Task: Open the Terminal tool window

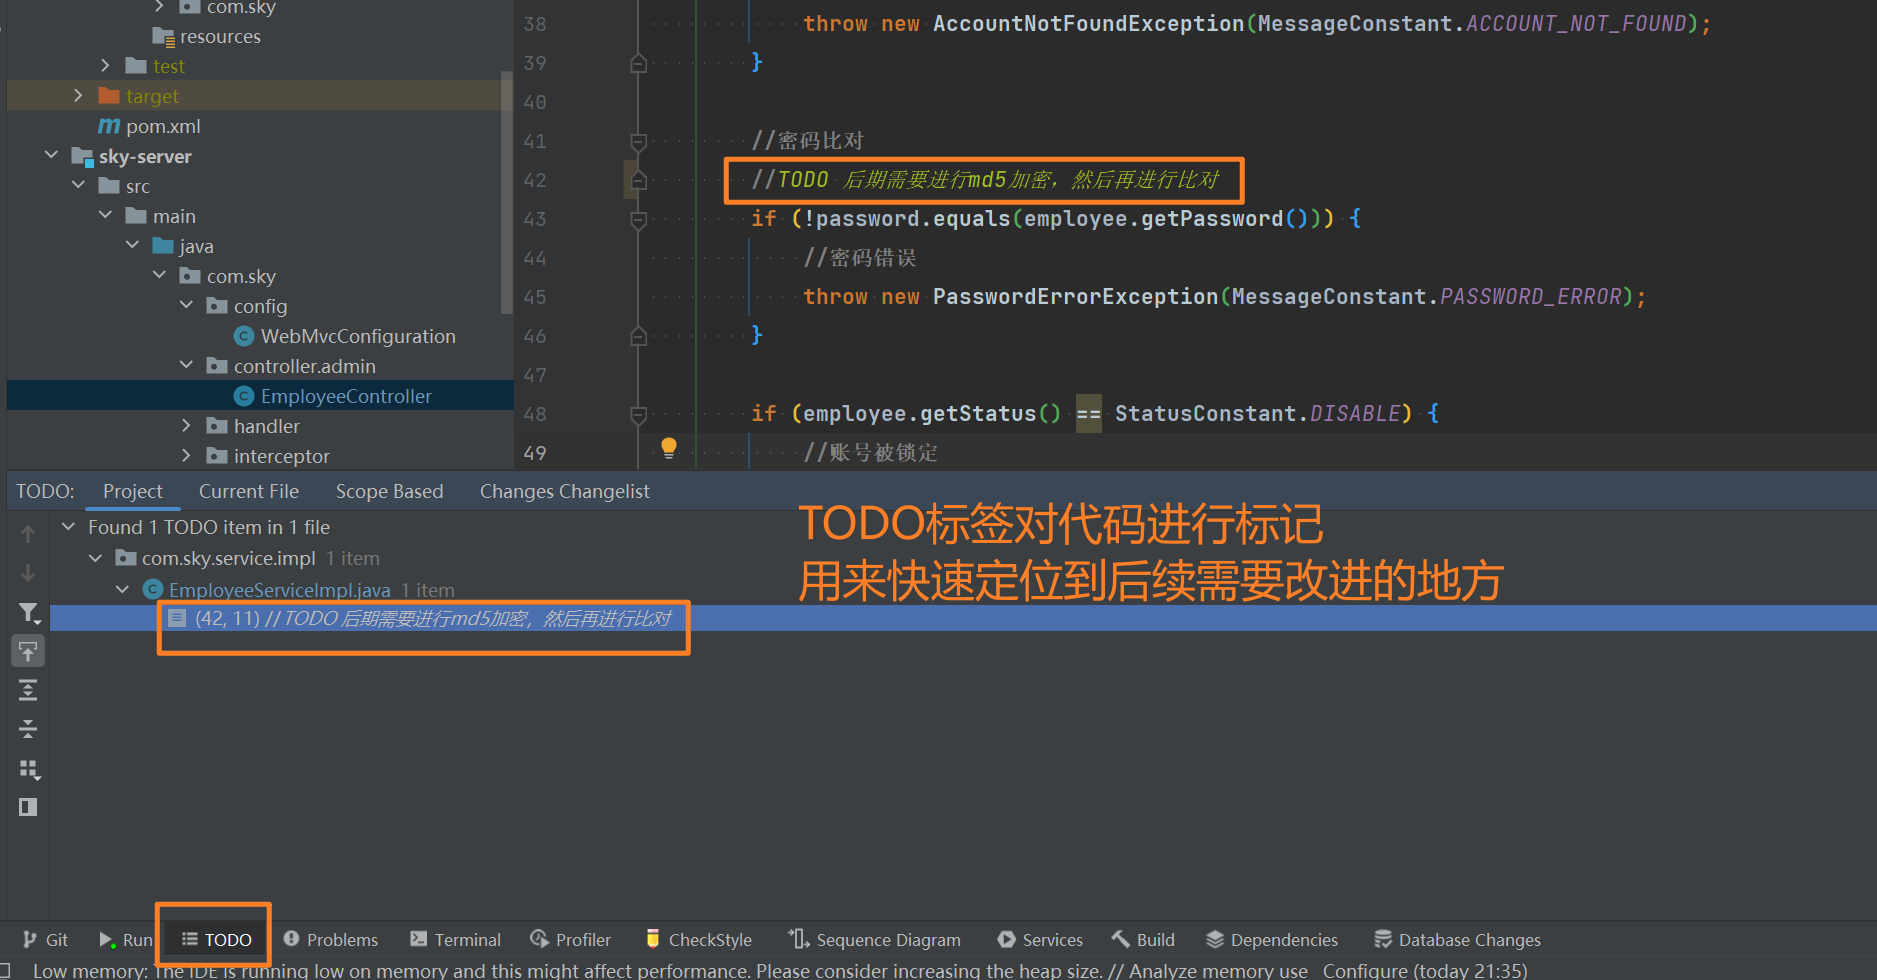Action: point(455,940)
